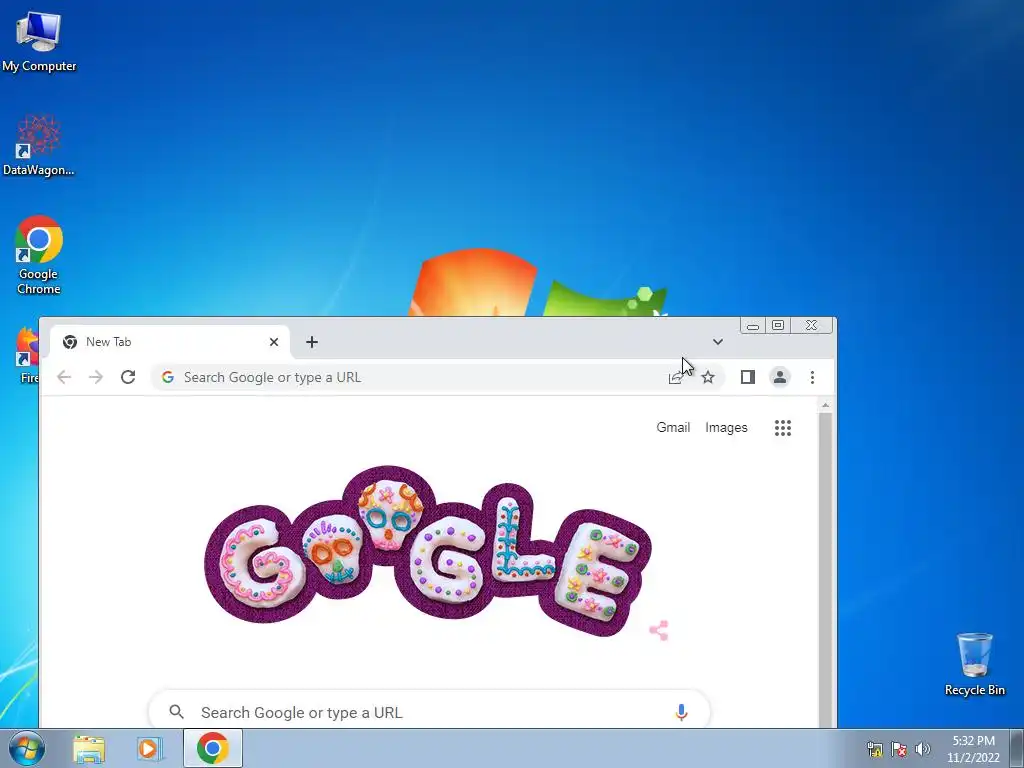
Task: Expand the tab search chevron
Action: pyautogui.click(x=718, y=342)
